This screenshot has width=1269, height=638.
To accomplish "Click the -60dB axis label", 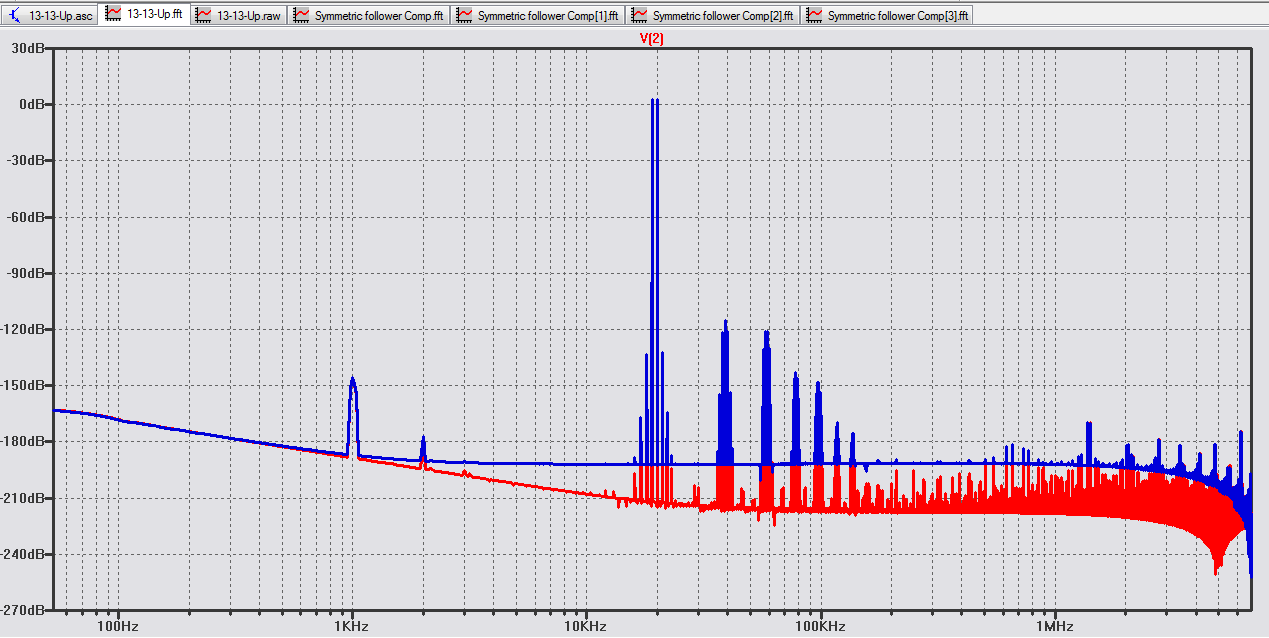I will pos(27,216).
